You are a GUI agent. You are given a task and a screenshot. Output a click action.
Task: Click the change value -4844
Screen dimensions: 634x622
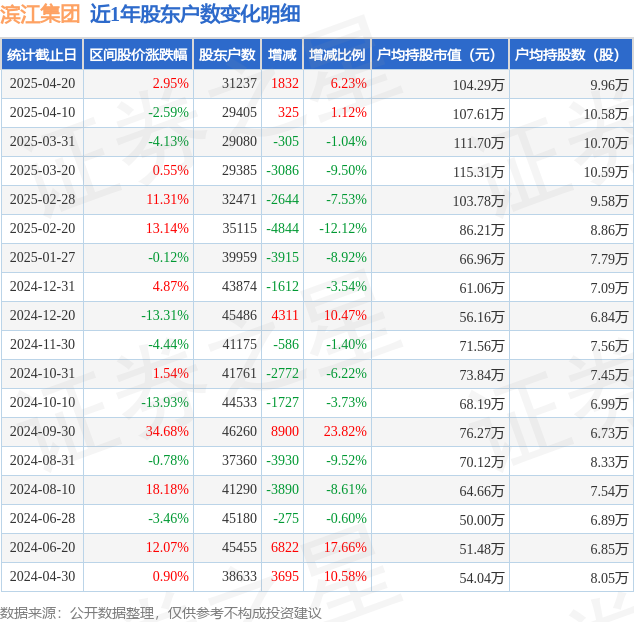click(x=283, y=228)
